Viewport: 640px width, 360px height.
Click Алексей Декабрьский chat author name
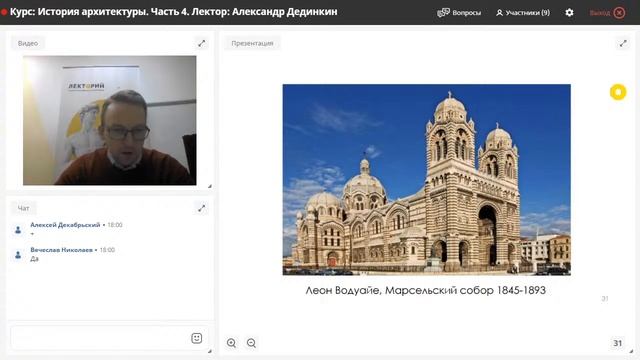pyautogui.click(x=65, y=225)
